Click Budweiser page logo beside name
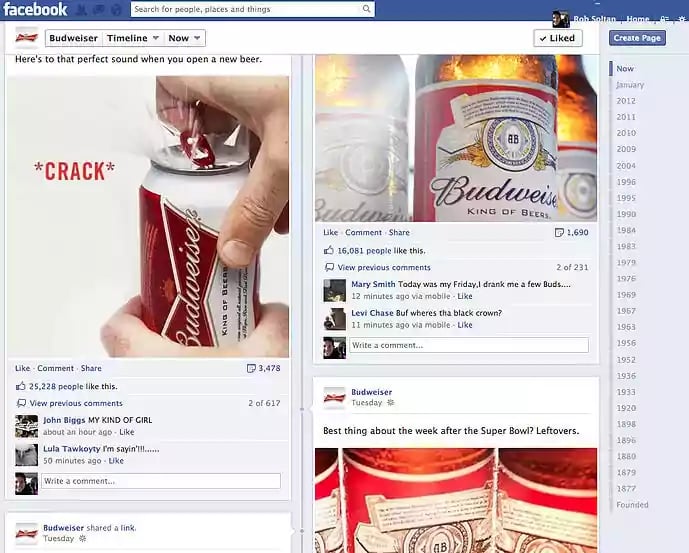 tap(27, 38)
